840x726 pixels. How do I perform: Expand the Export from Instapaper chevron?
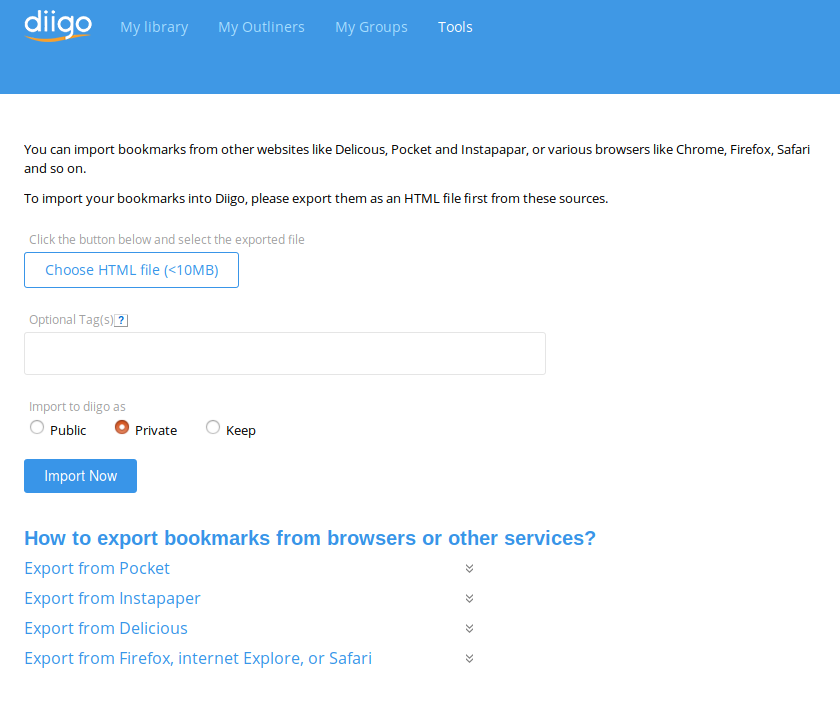[469, 599]
